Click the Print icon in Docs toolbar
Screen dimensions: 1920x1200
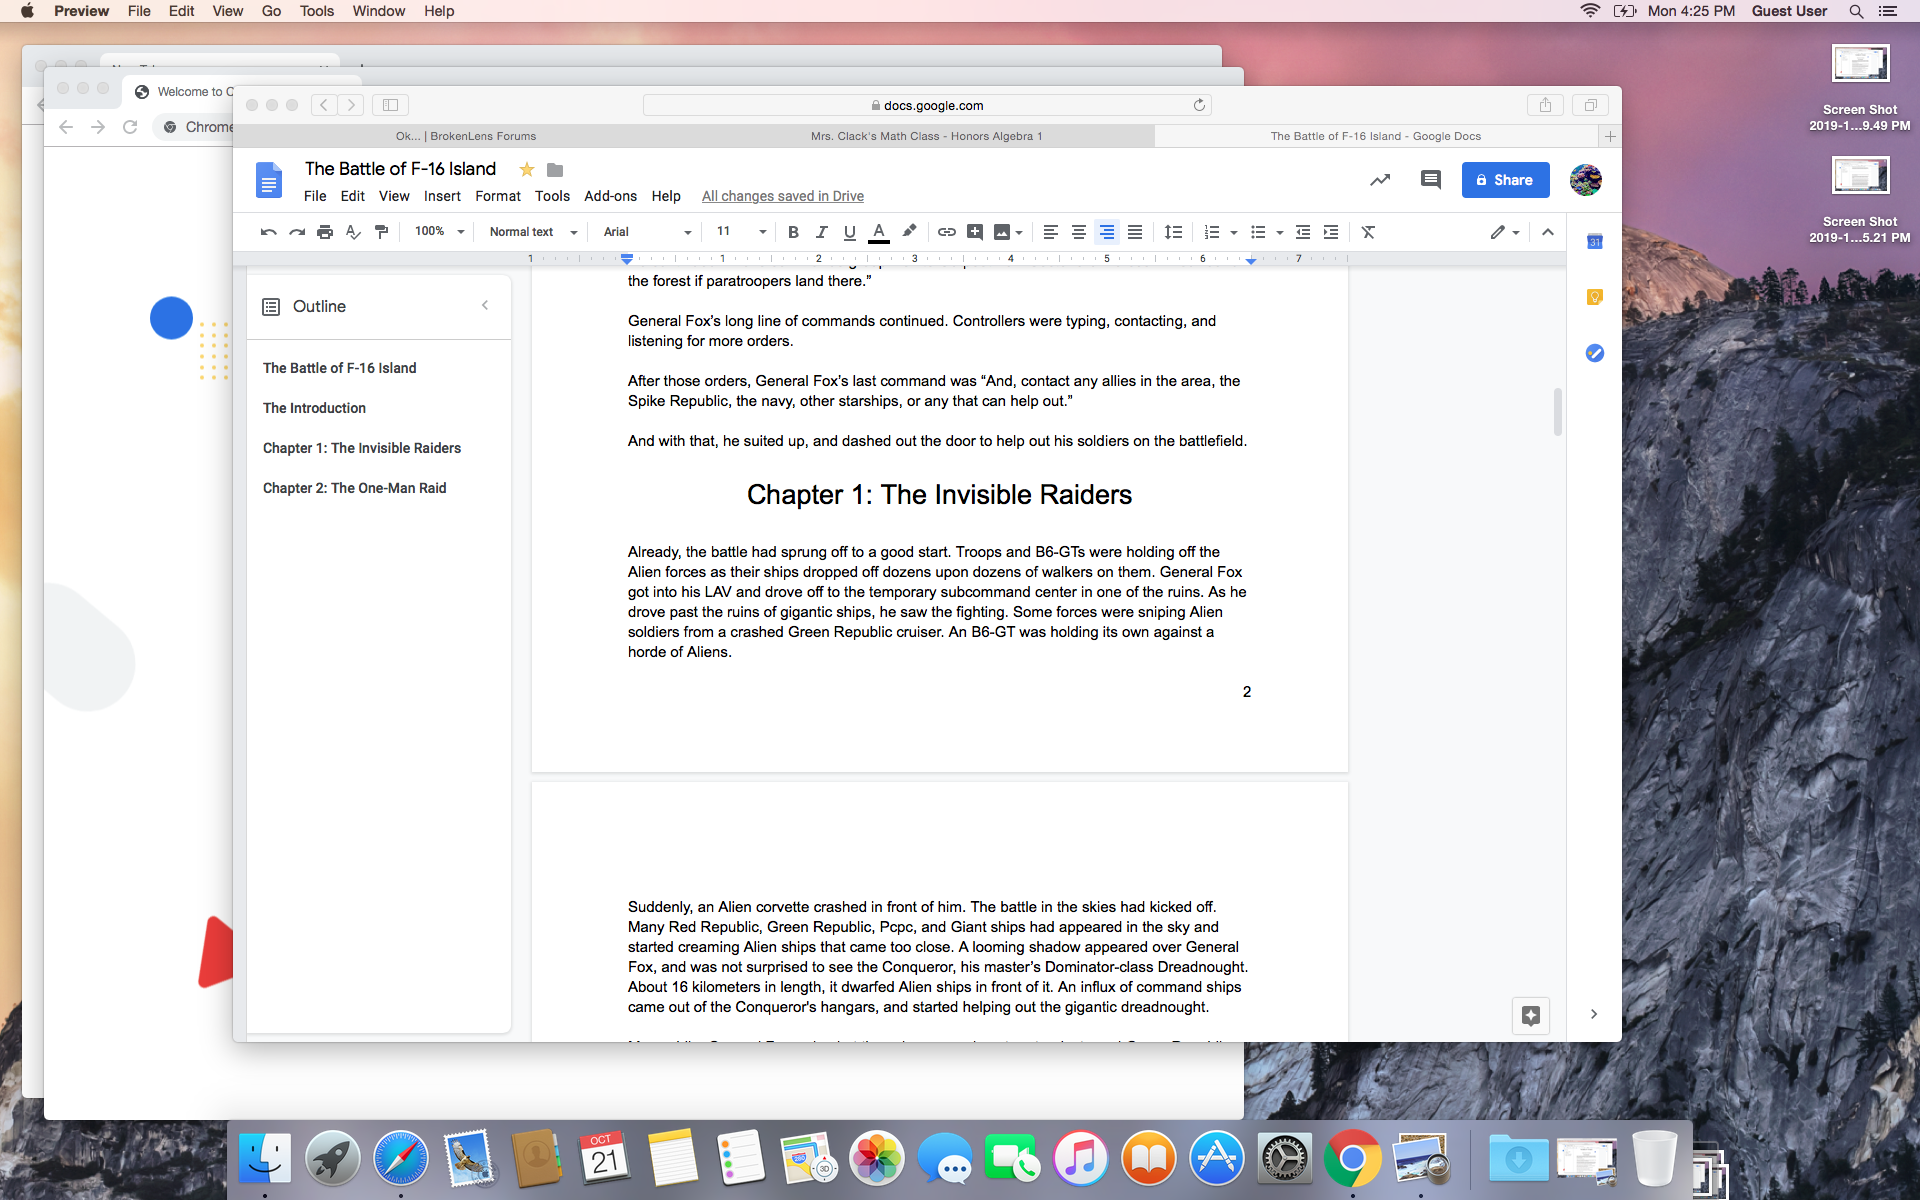[x=325, y=232]
